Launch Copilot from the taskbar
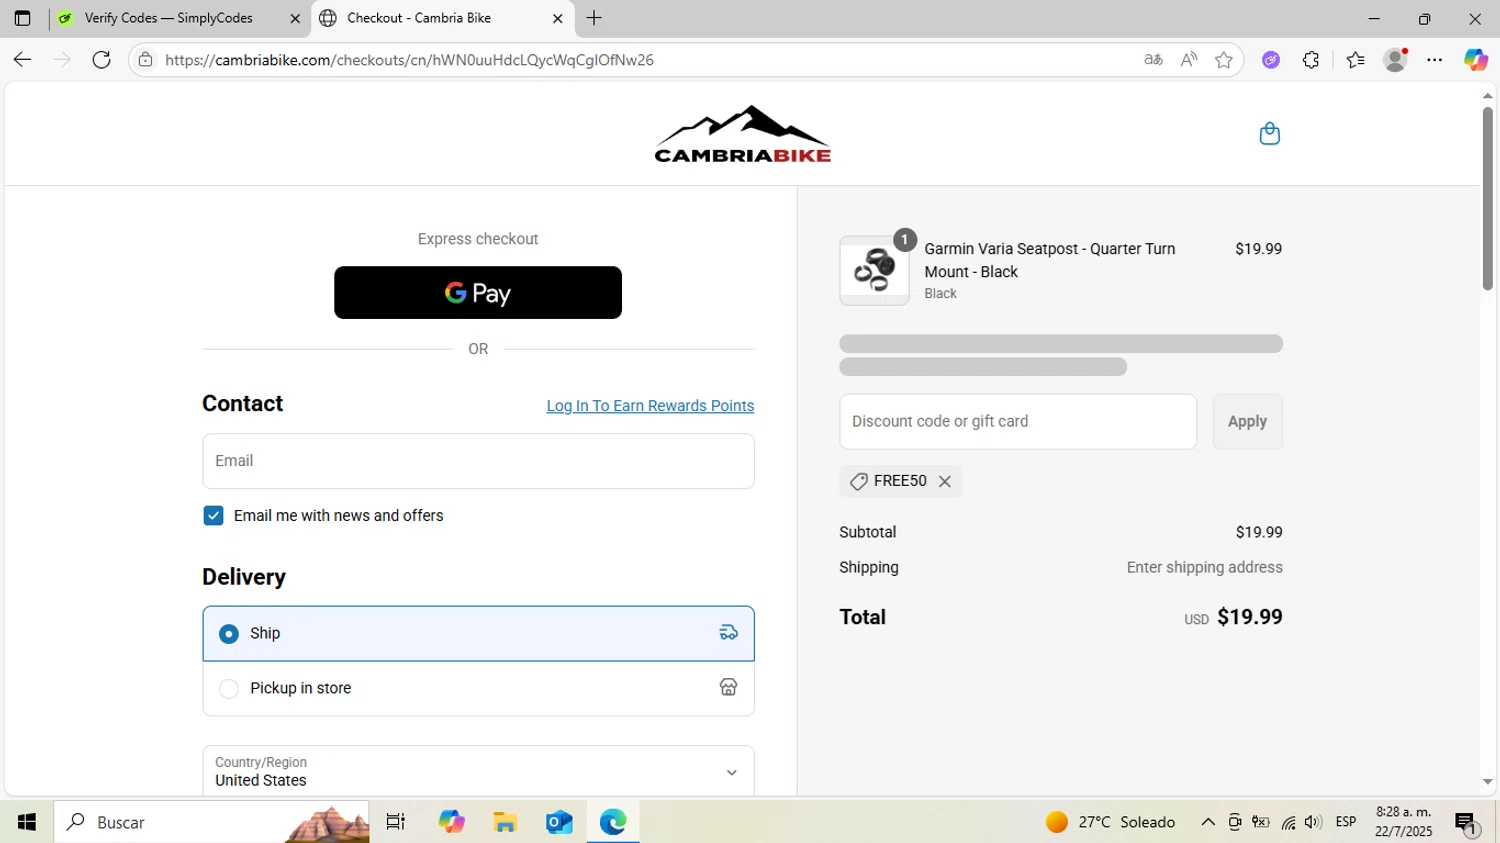 452,822
